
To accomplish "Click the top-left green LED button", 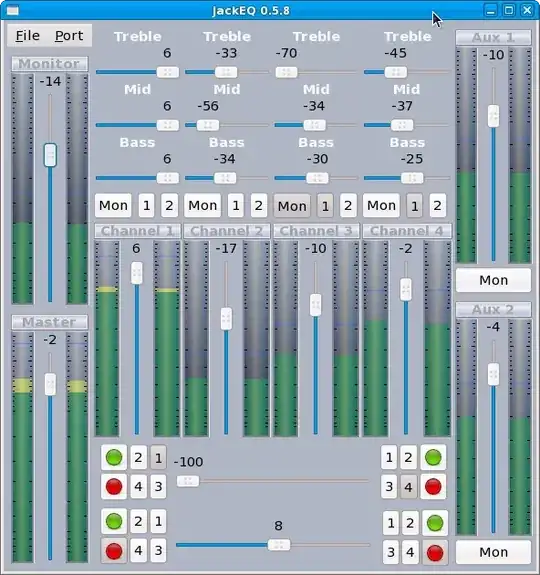I will tap(114, 457).
